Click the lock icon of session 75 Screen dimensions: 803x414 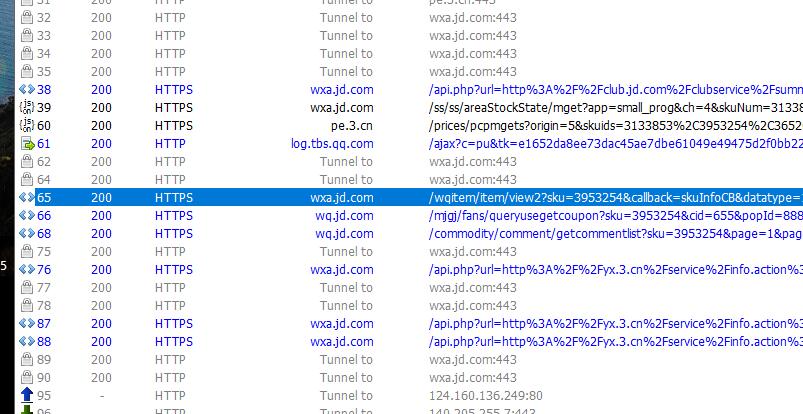tap(27, 252)
